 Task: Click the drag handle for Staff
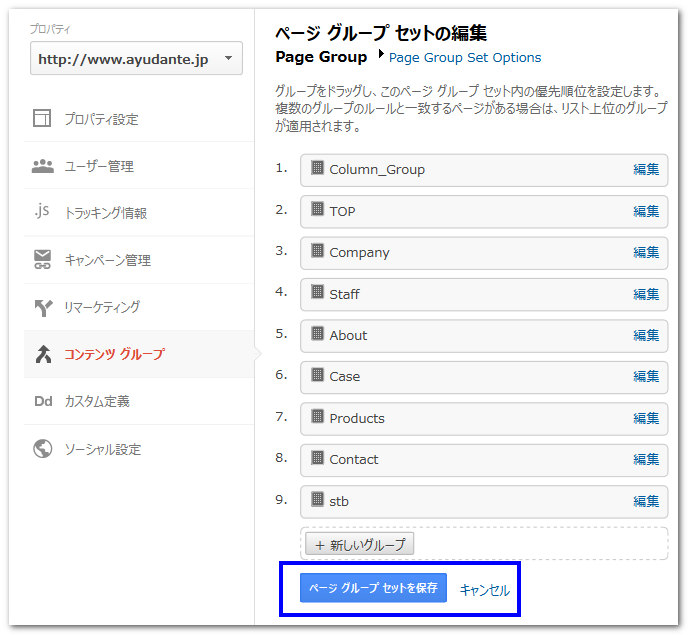pyautogui.click(x=317, y=292)
